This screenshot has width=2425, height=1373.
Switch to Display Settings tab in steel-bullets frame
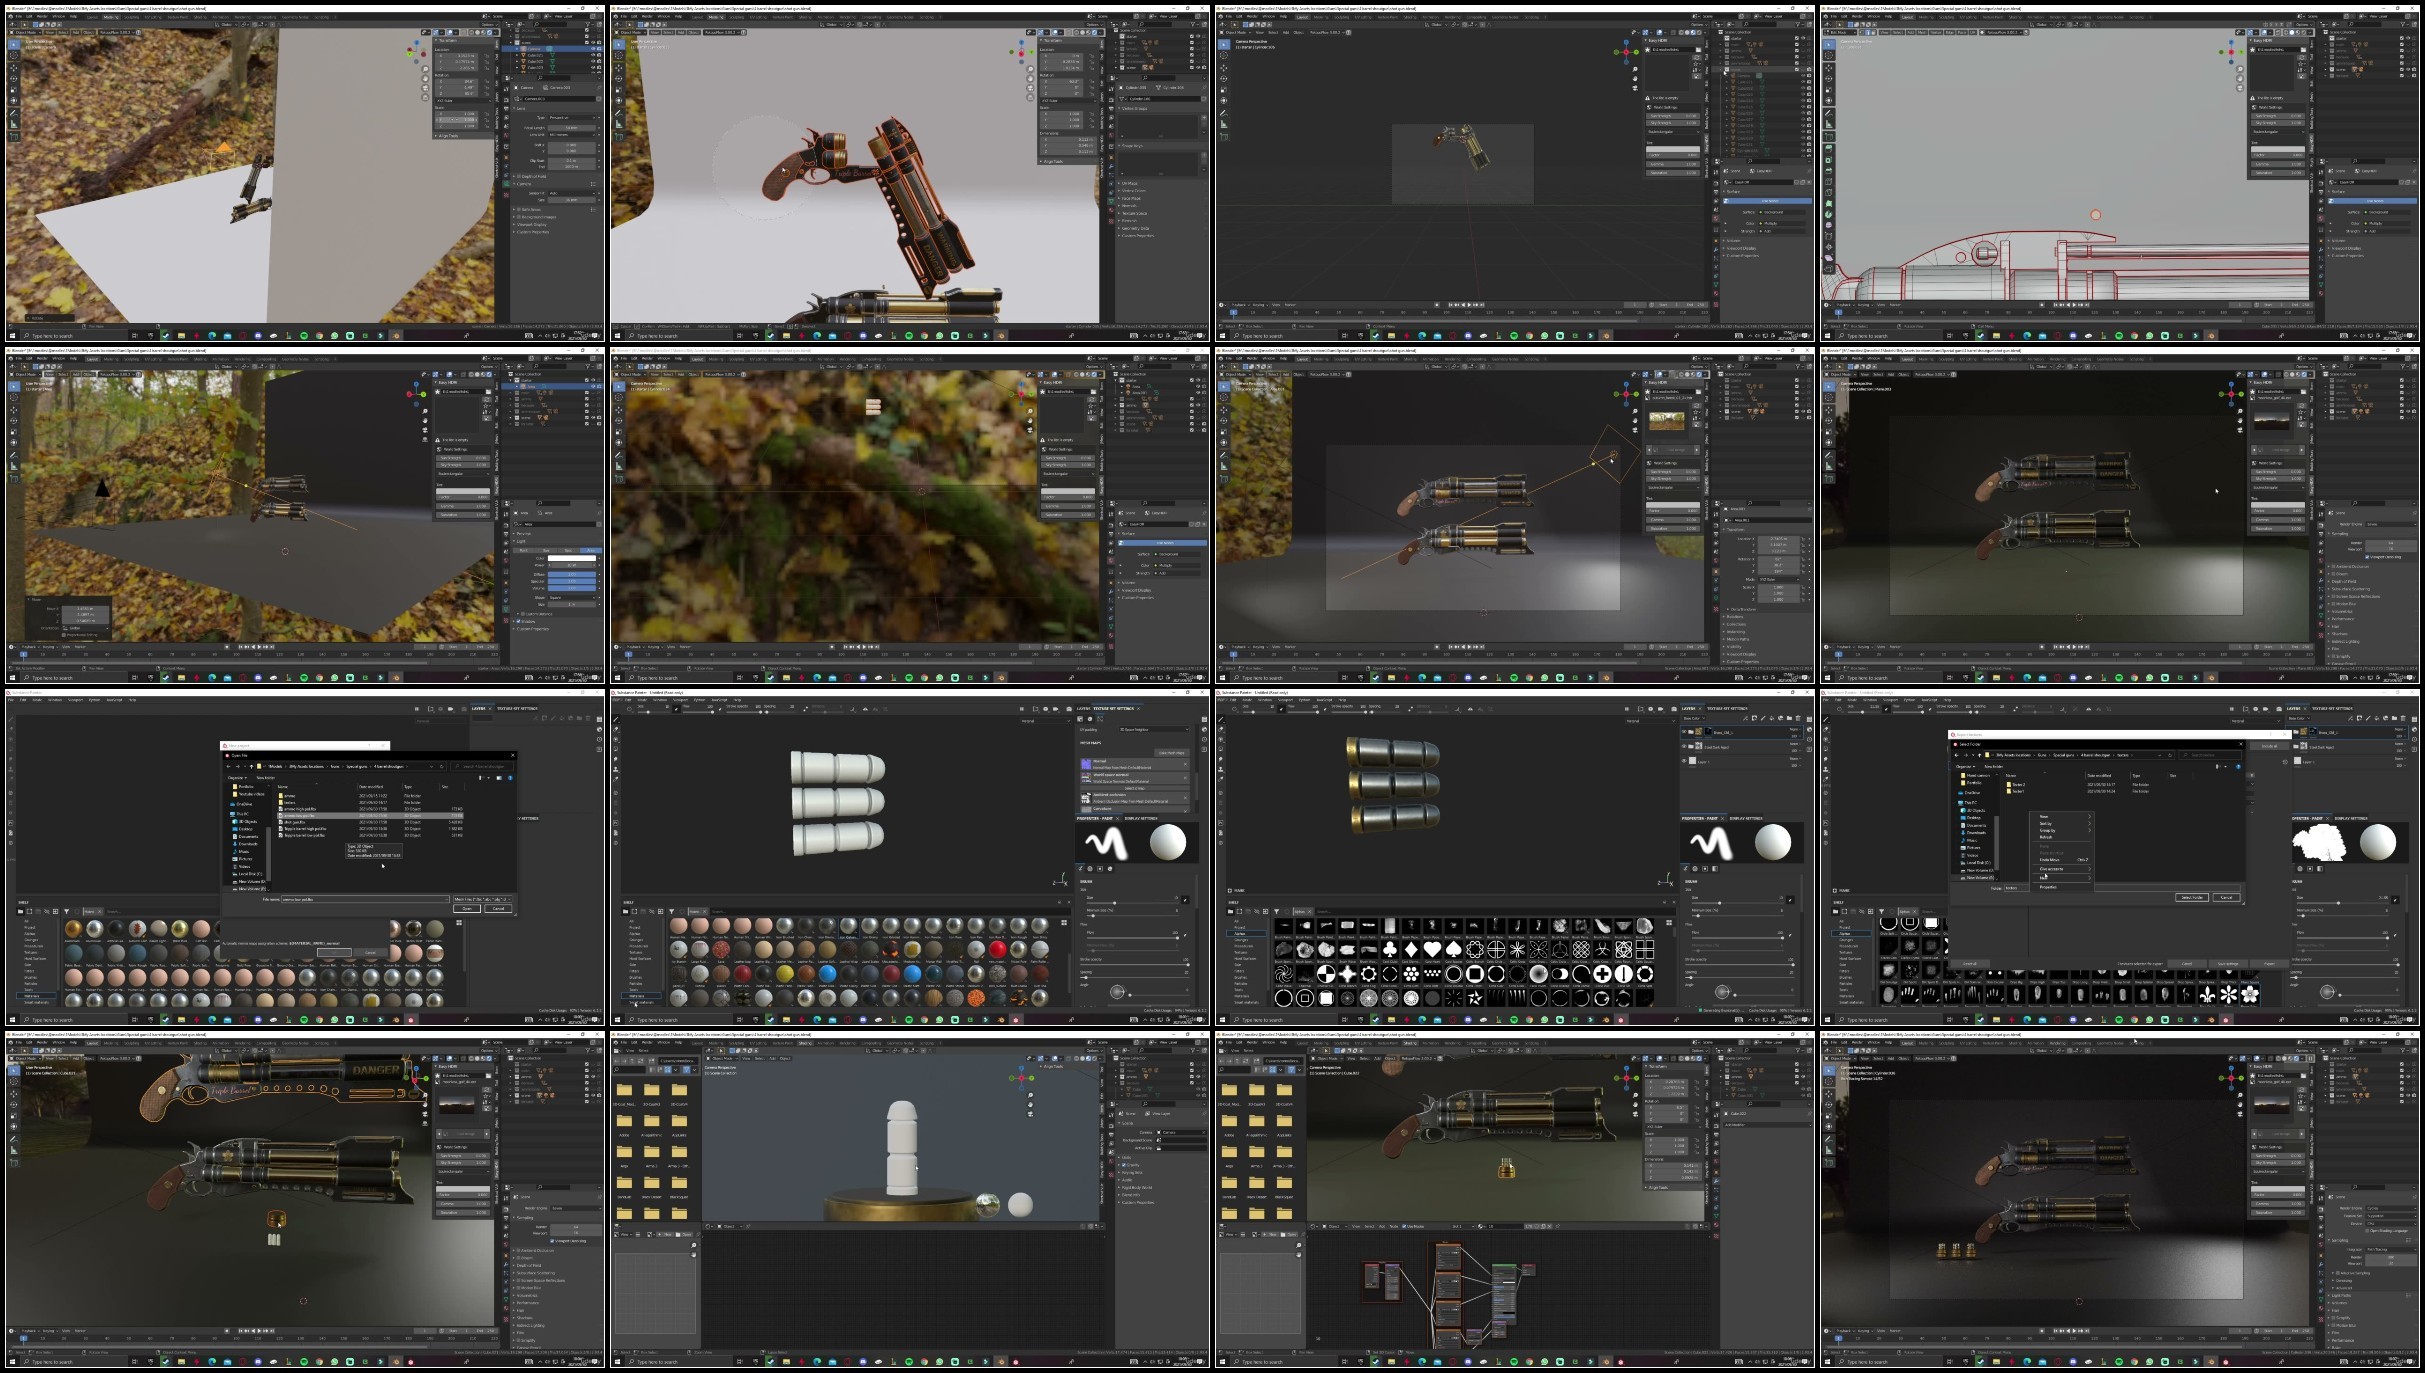pyautogui.click(x=1746, y=818)
